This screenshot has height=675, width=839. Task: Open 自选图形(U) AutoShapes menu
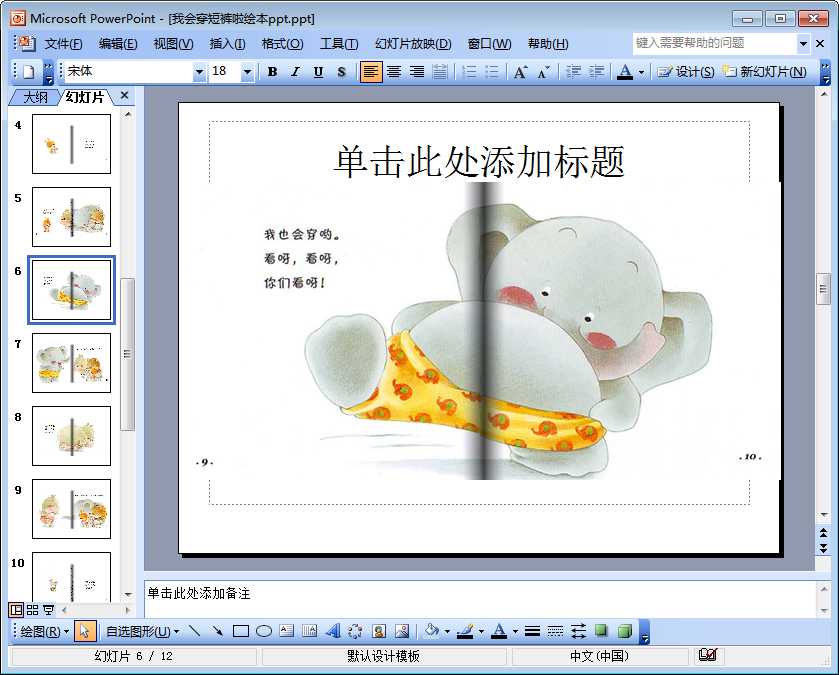142,632
